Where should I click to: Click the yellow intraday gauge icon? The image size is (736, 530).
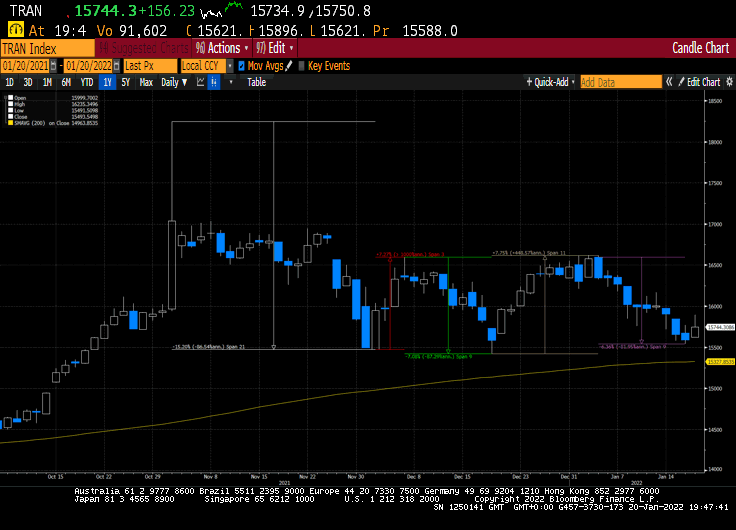(x=16, y=30)
